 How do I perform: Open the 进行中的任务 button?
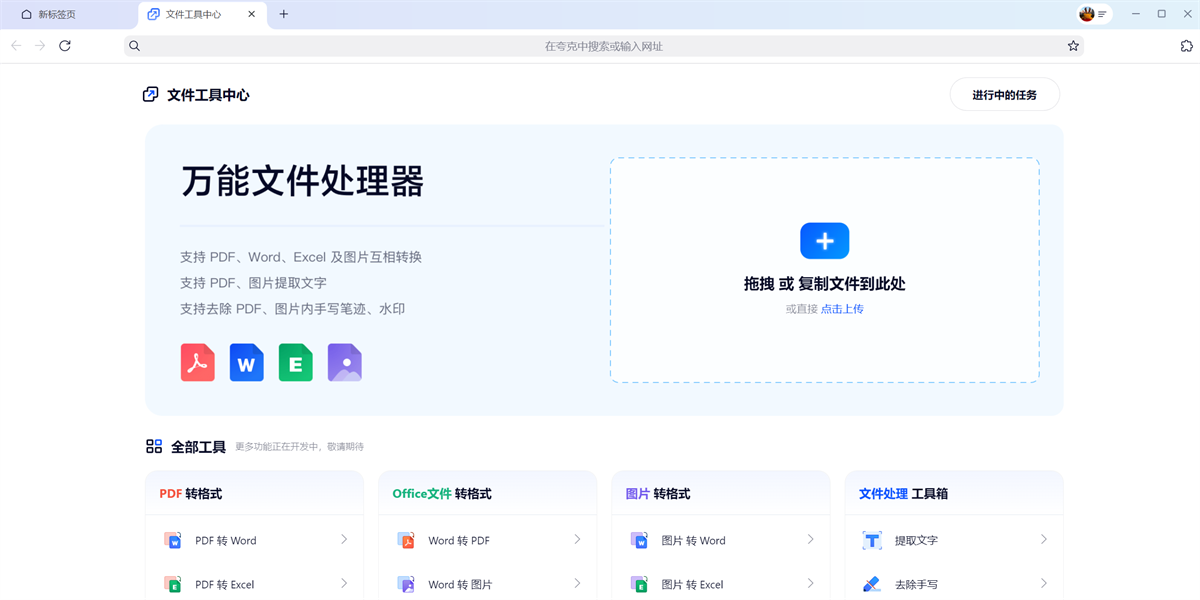[x=1004, y=95]
